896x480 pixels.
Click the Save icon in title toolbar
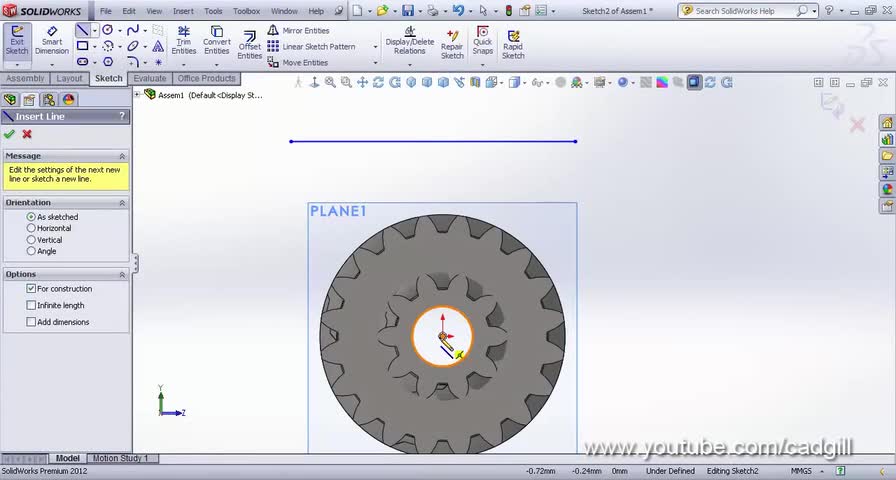click(407, 10)
